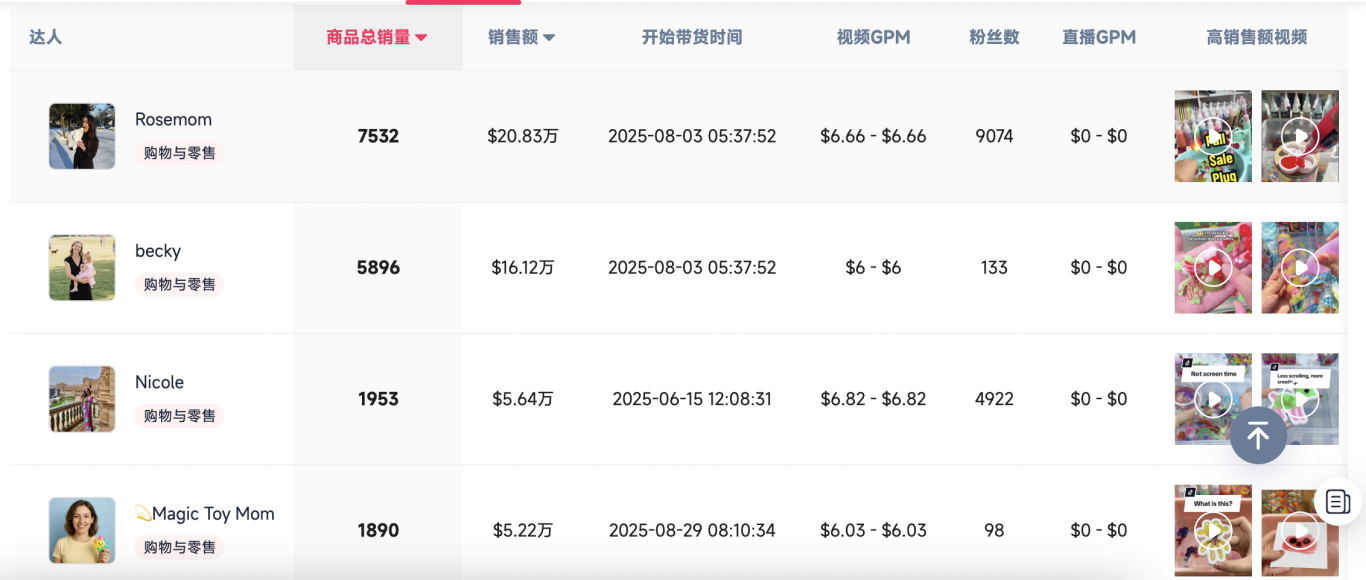Image resolution: width=1366 pixels, height=580 pixels.
Task: Click becky's name link
Action: point(158,251)
